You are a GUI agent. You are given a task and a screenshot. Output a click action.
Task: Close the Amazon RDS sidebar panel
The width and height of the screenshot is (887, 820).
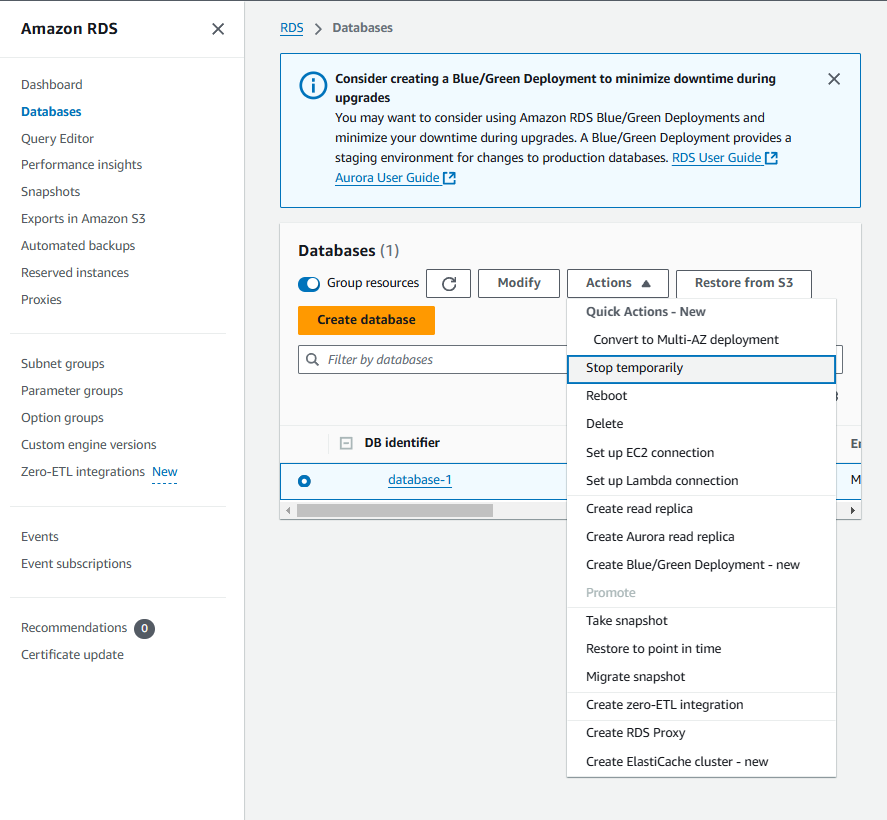tap(218, 29)
